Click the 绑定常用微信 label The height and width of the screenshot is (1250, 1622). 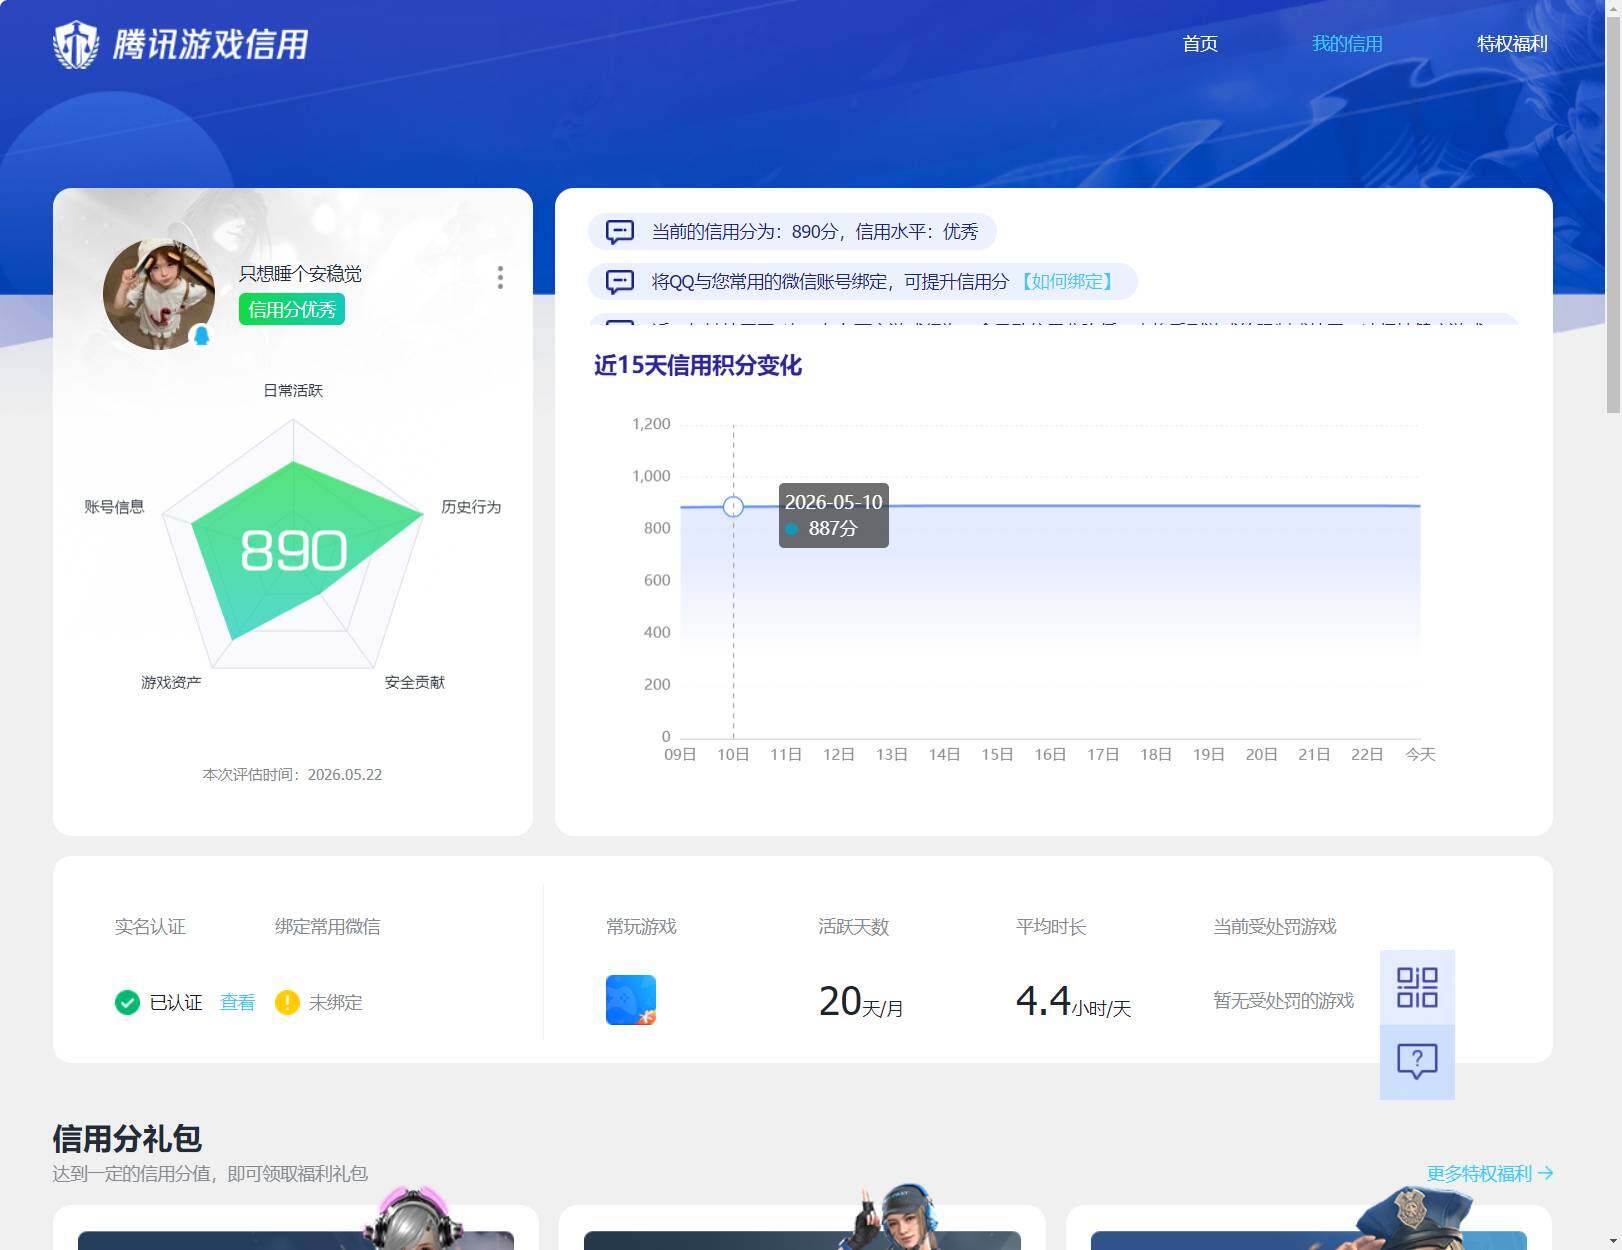[x=327, y=927]
